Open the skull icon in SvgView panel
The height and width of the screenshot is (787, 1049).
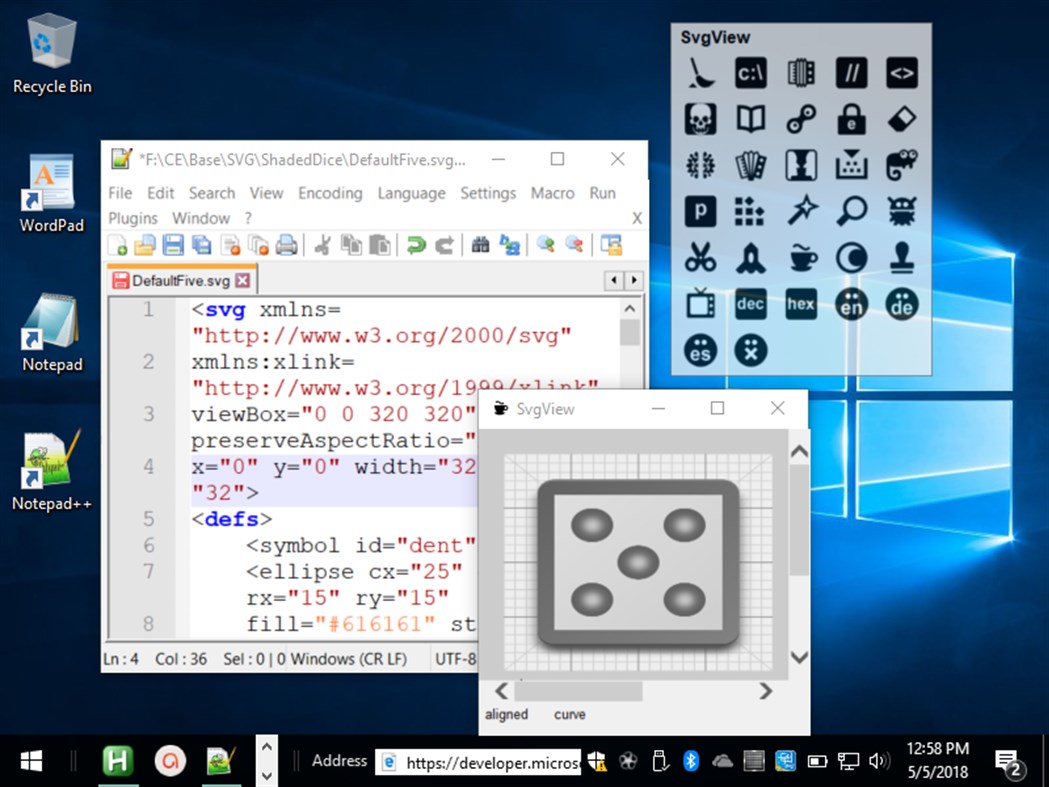click(x=700, y=118)
